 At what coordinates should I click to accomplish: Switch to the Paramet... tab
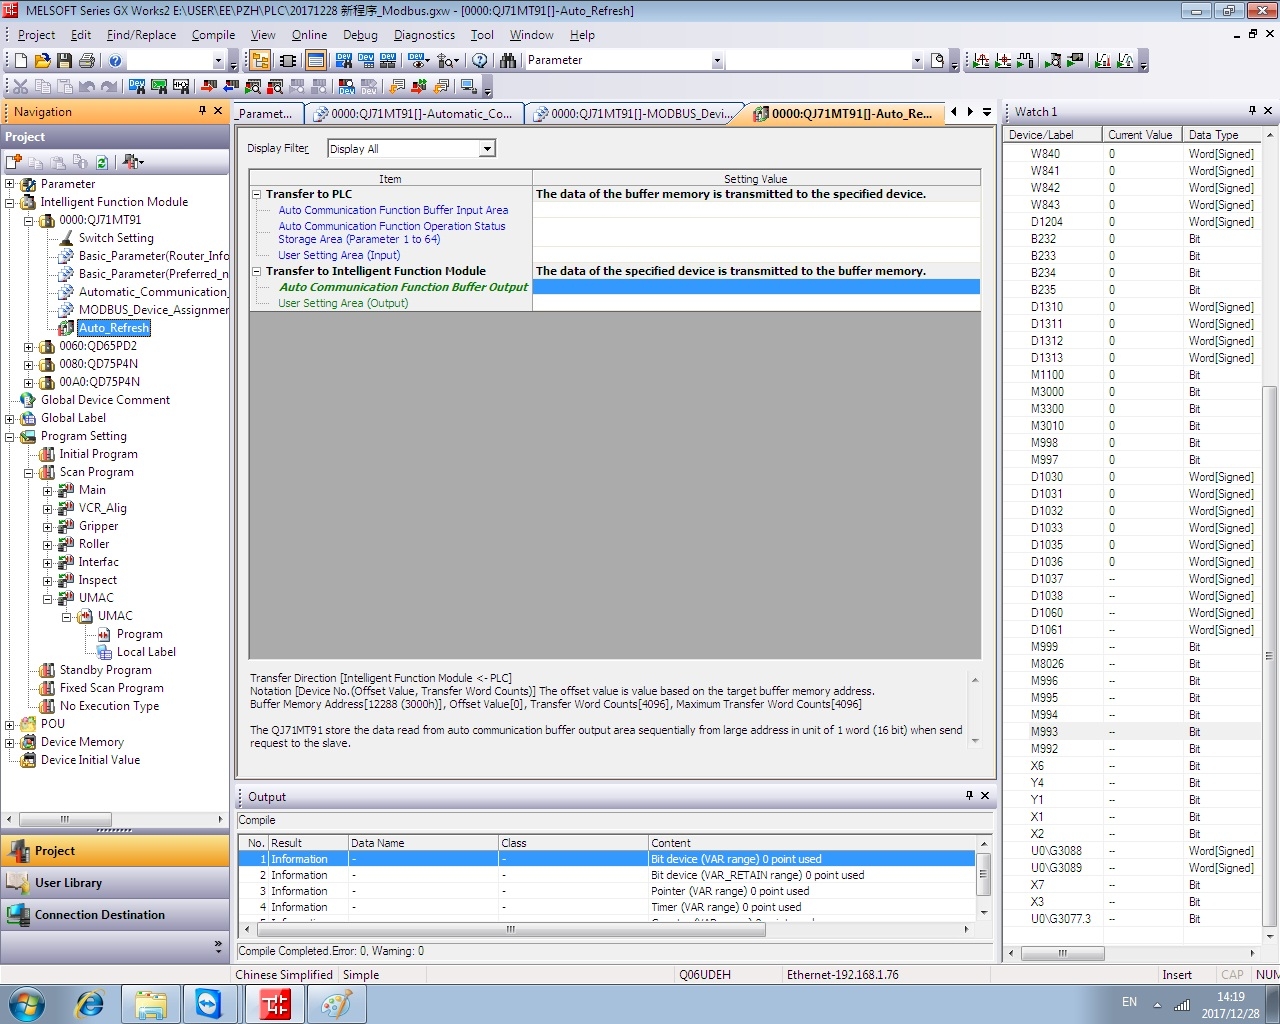pos(265,114)
